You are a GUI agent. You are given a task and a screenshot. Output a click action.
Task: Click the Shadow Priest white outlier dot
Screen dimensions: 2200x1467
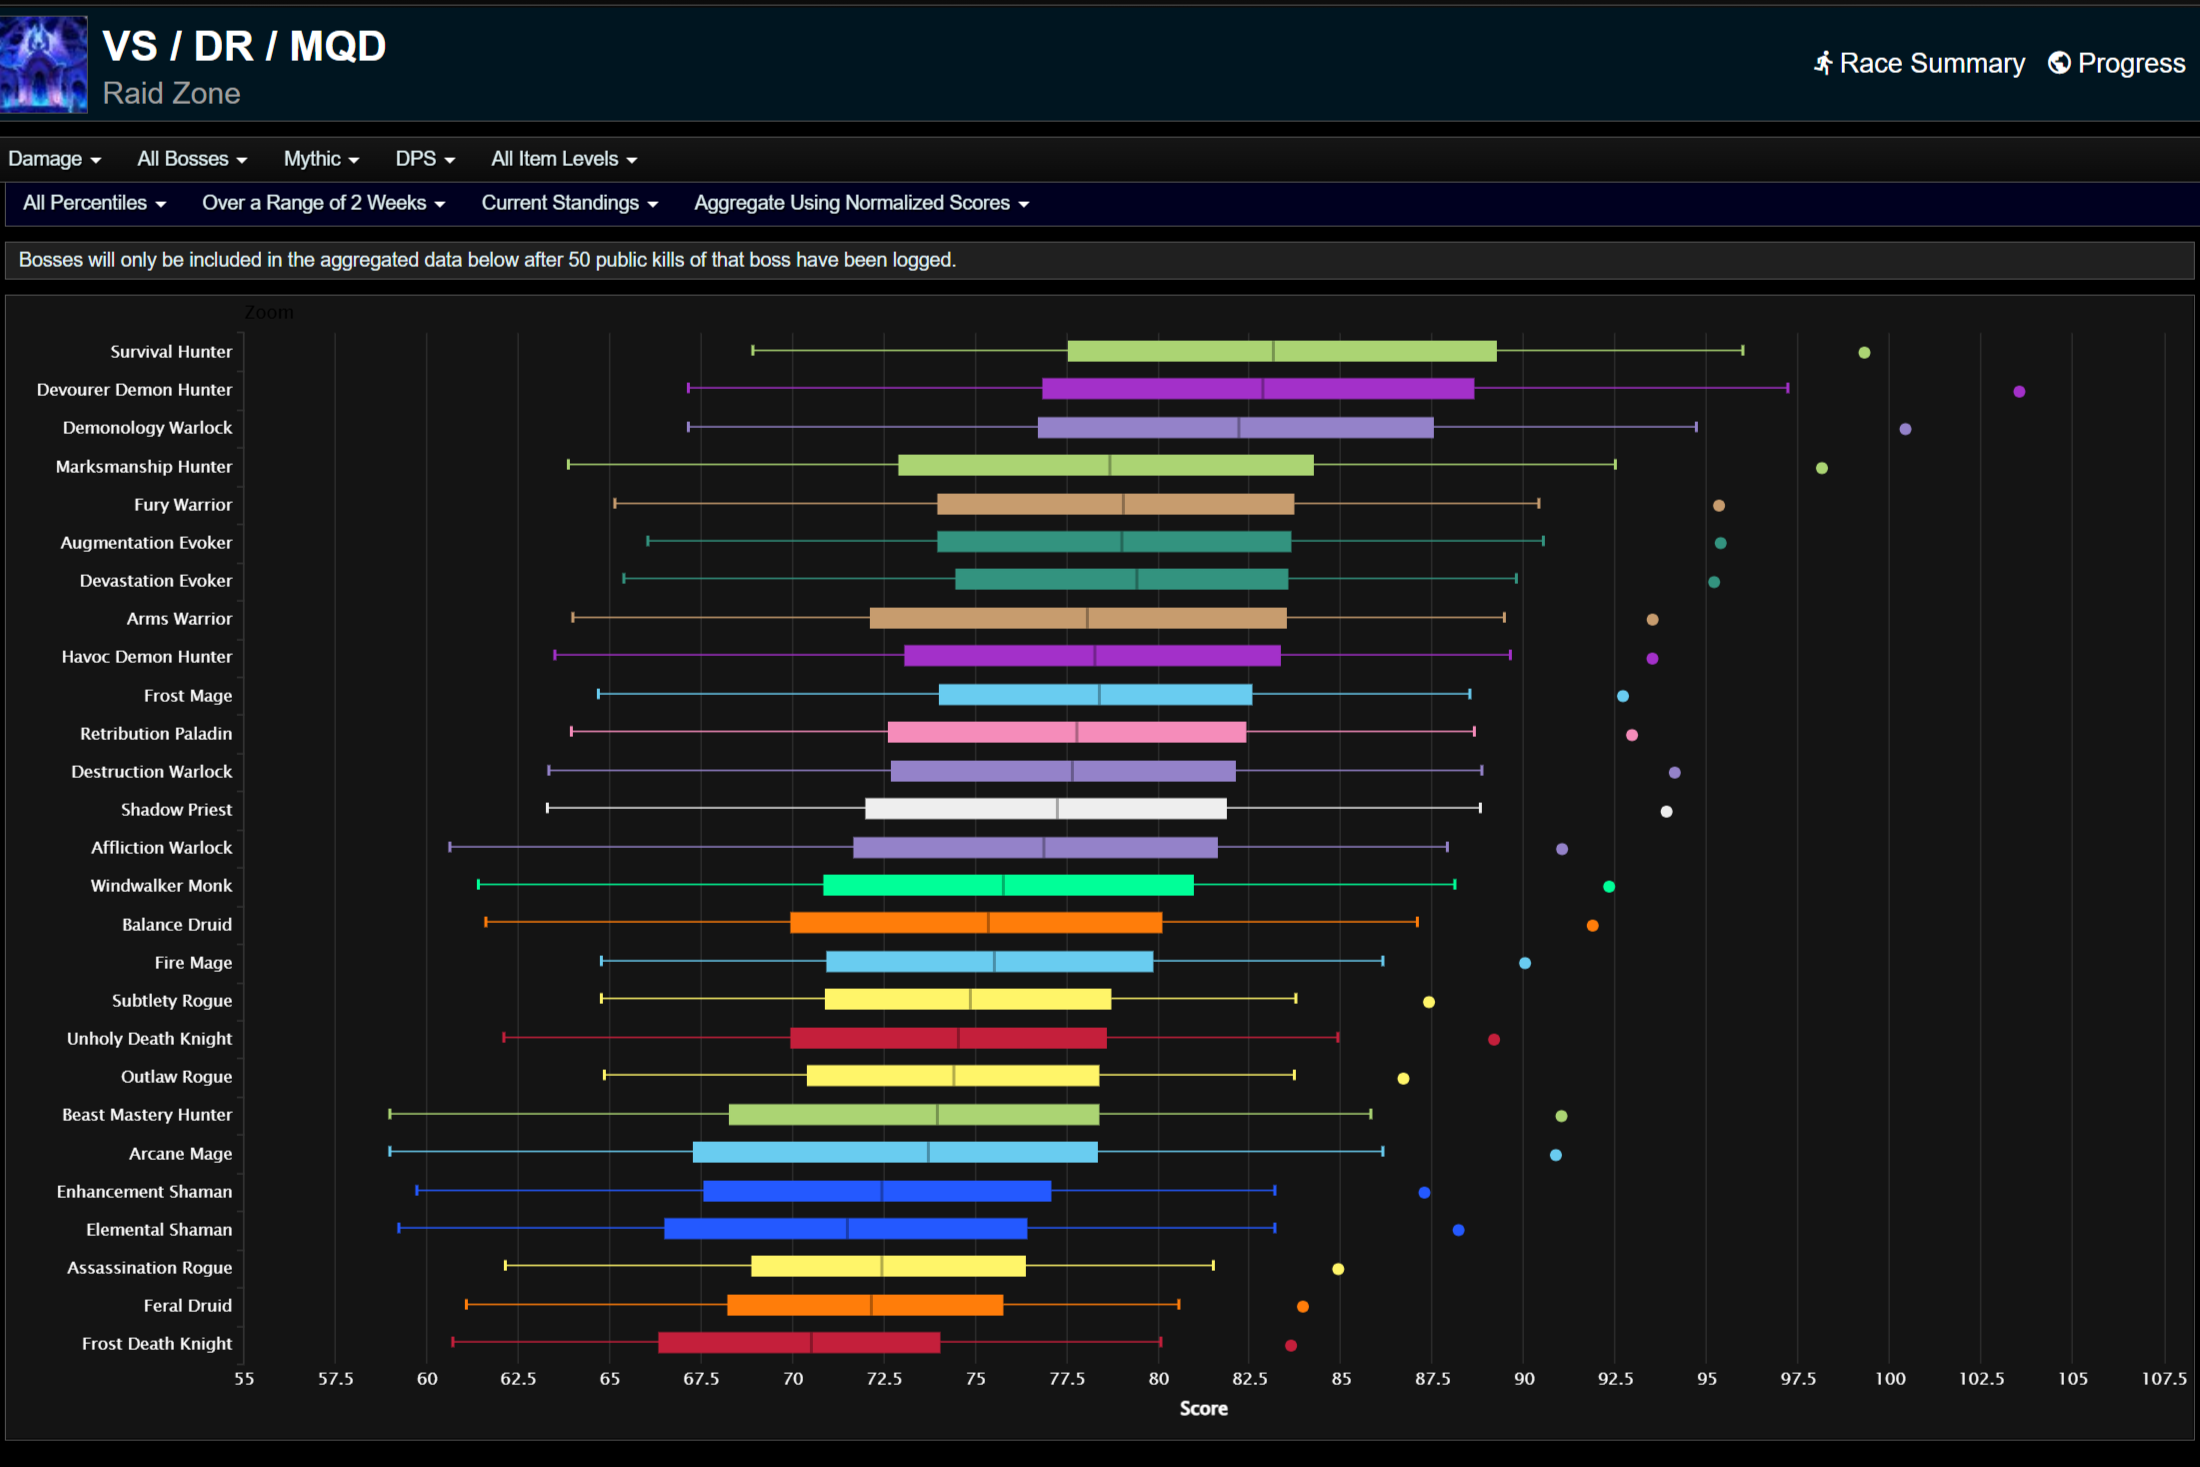pos(1666,811)
